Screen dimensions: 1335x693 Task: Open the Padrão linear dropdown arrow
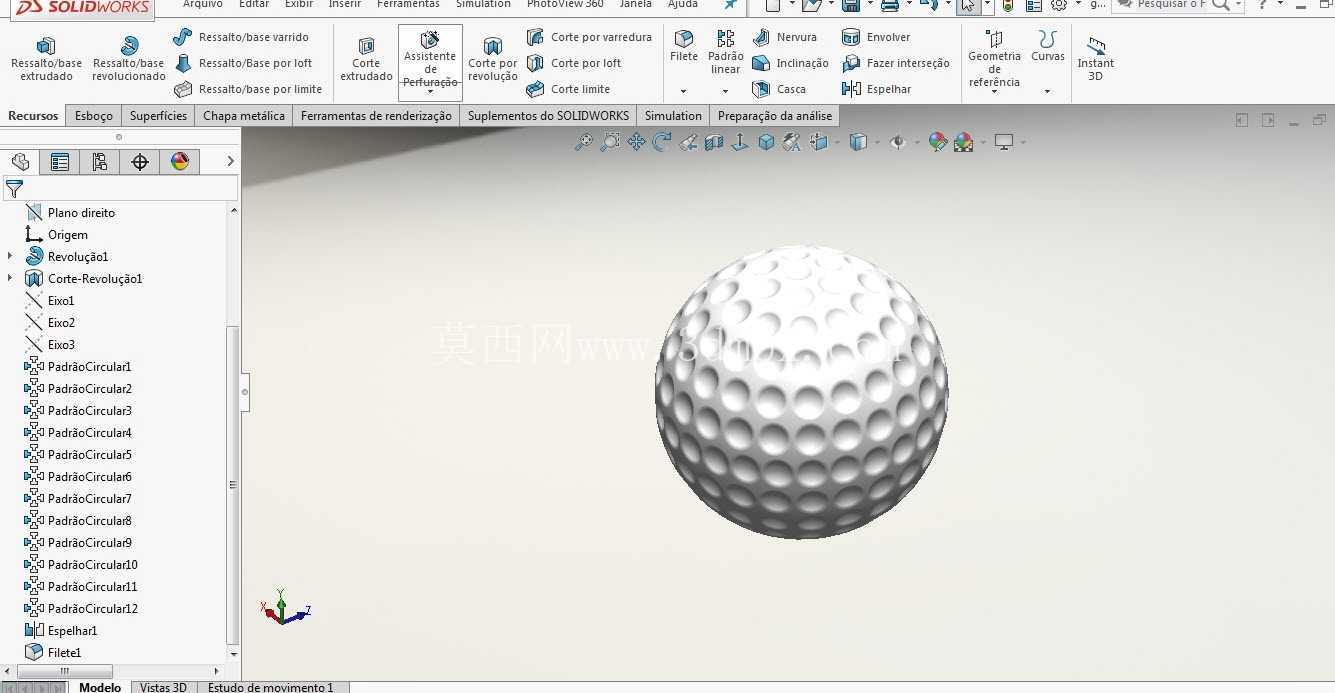[725, 92]
